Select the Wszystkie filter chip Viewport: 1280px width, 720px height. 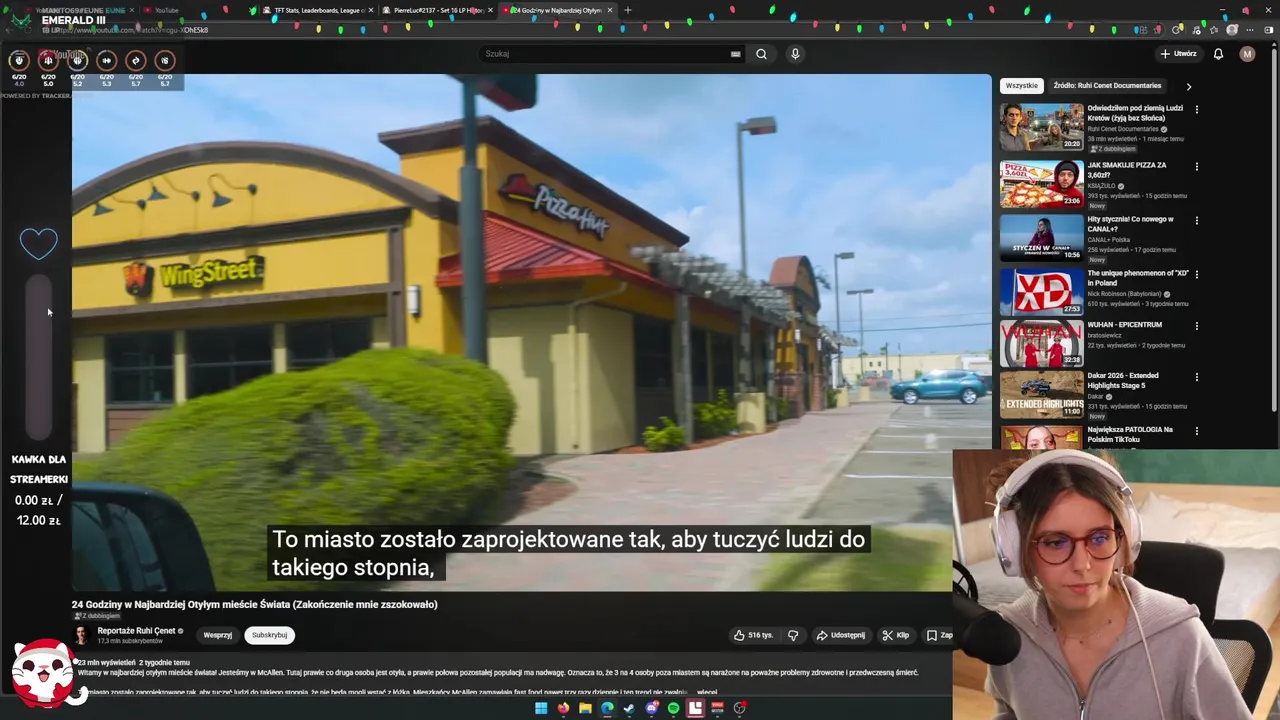[x=1022, y=86]
